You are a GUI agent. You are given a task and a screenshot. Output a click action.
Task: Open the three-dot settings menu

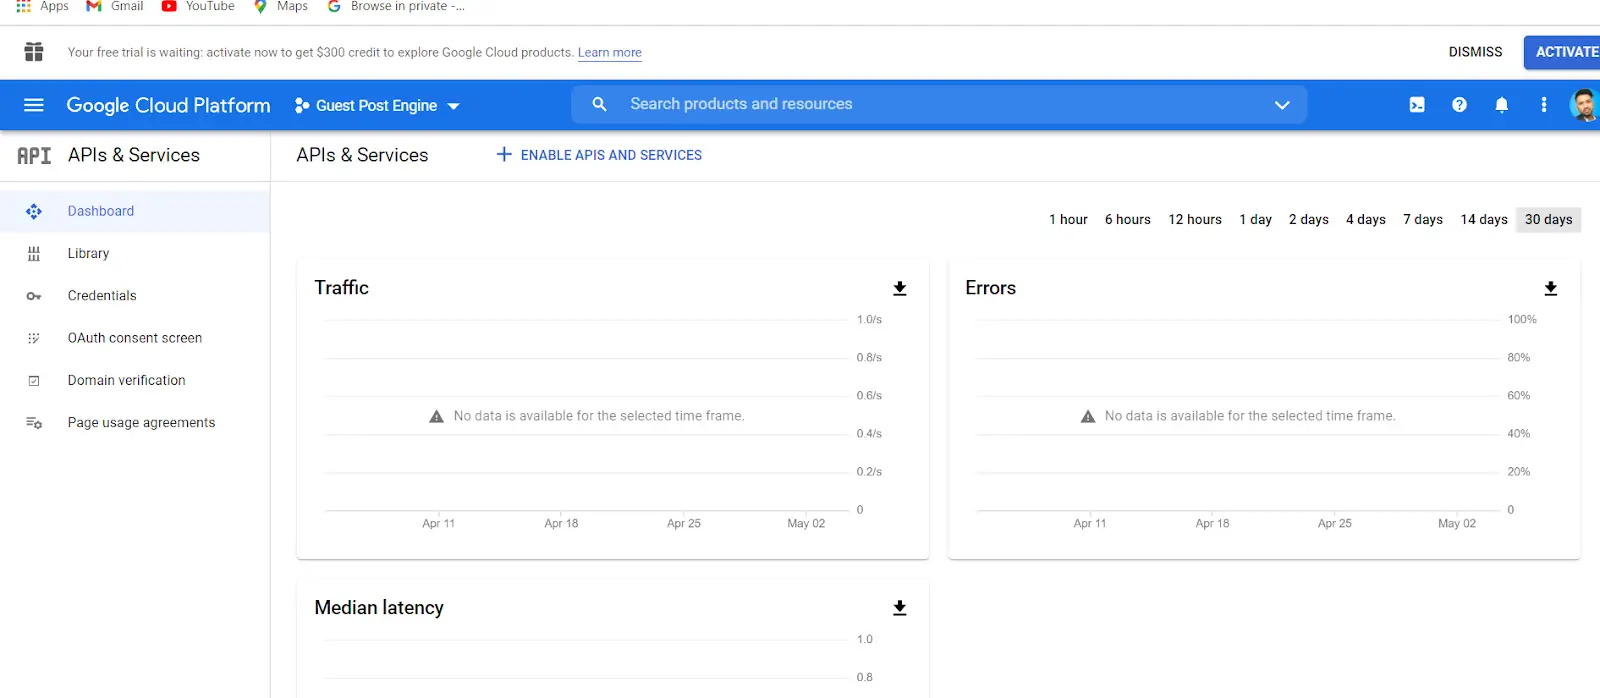(1544, 105)
